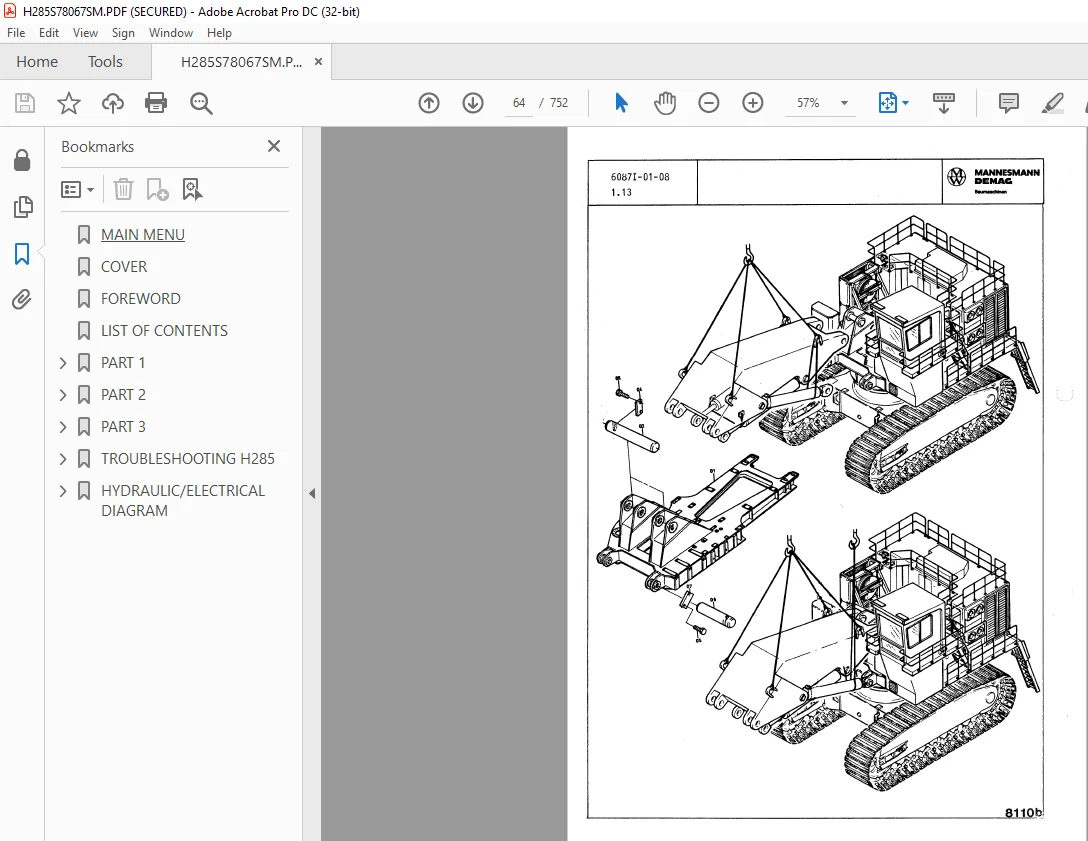The width and height of the screenshot is (1088, 841).
Task: Open fit page options dropdown arrow
Action: click(906, 103)
